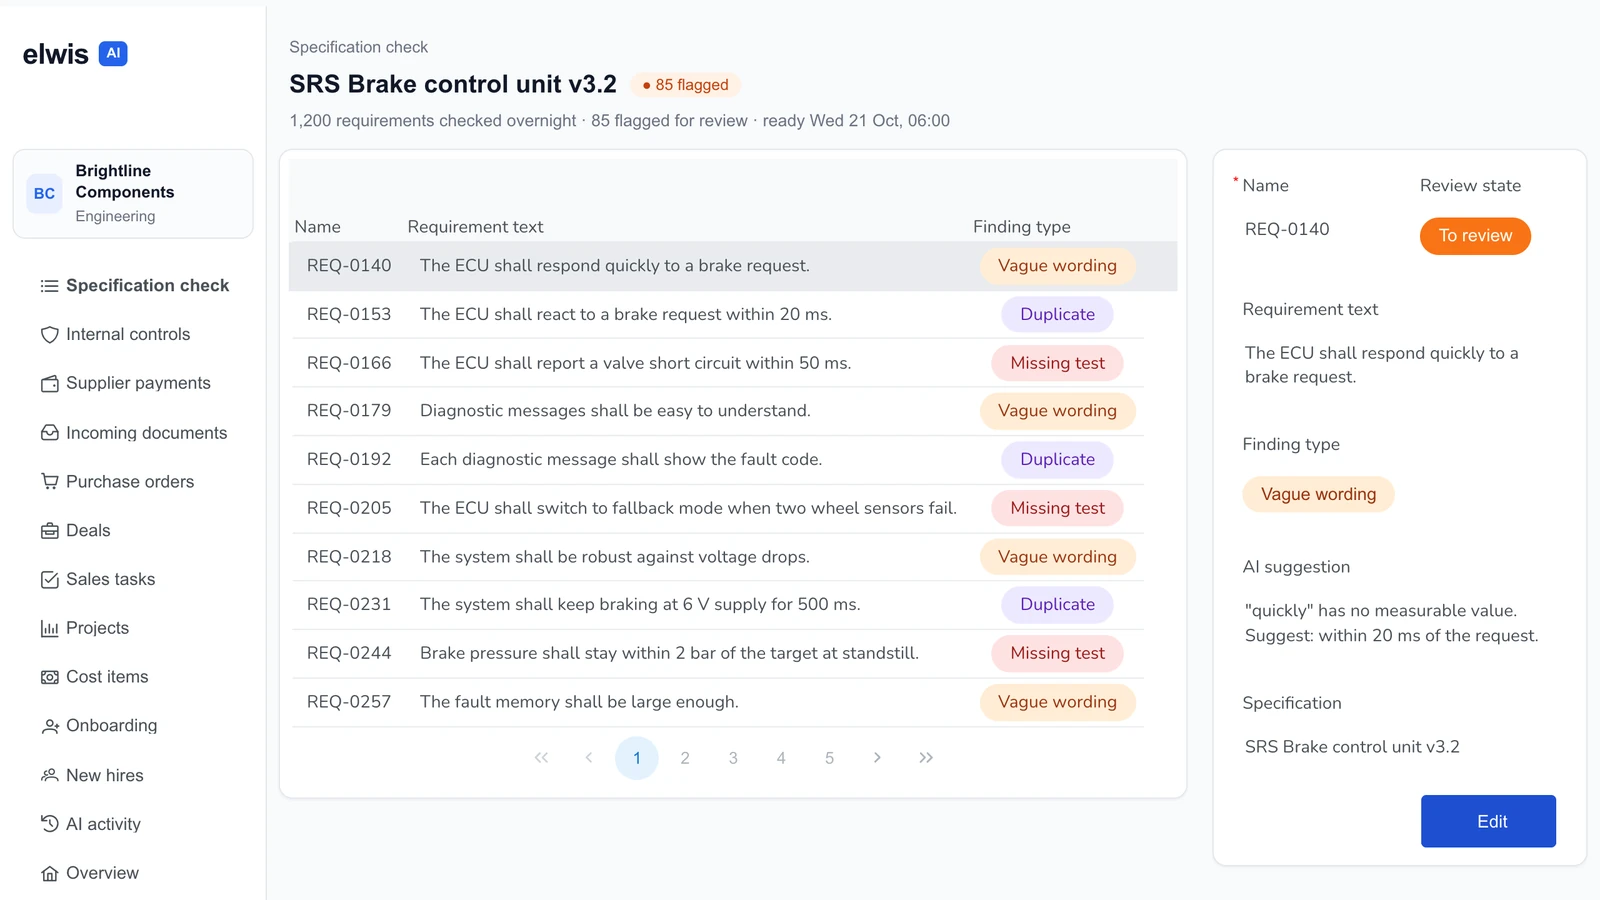Click Vague wording badge in details panel
Image resolution: width=1600 pixels, height=900 pixels.
tap(1318, 494)
